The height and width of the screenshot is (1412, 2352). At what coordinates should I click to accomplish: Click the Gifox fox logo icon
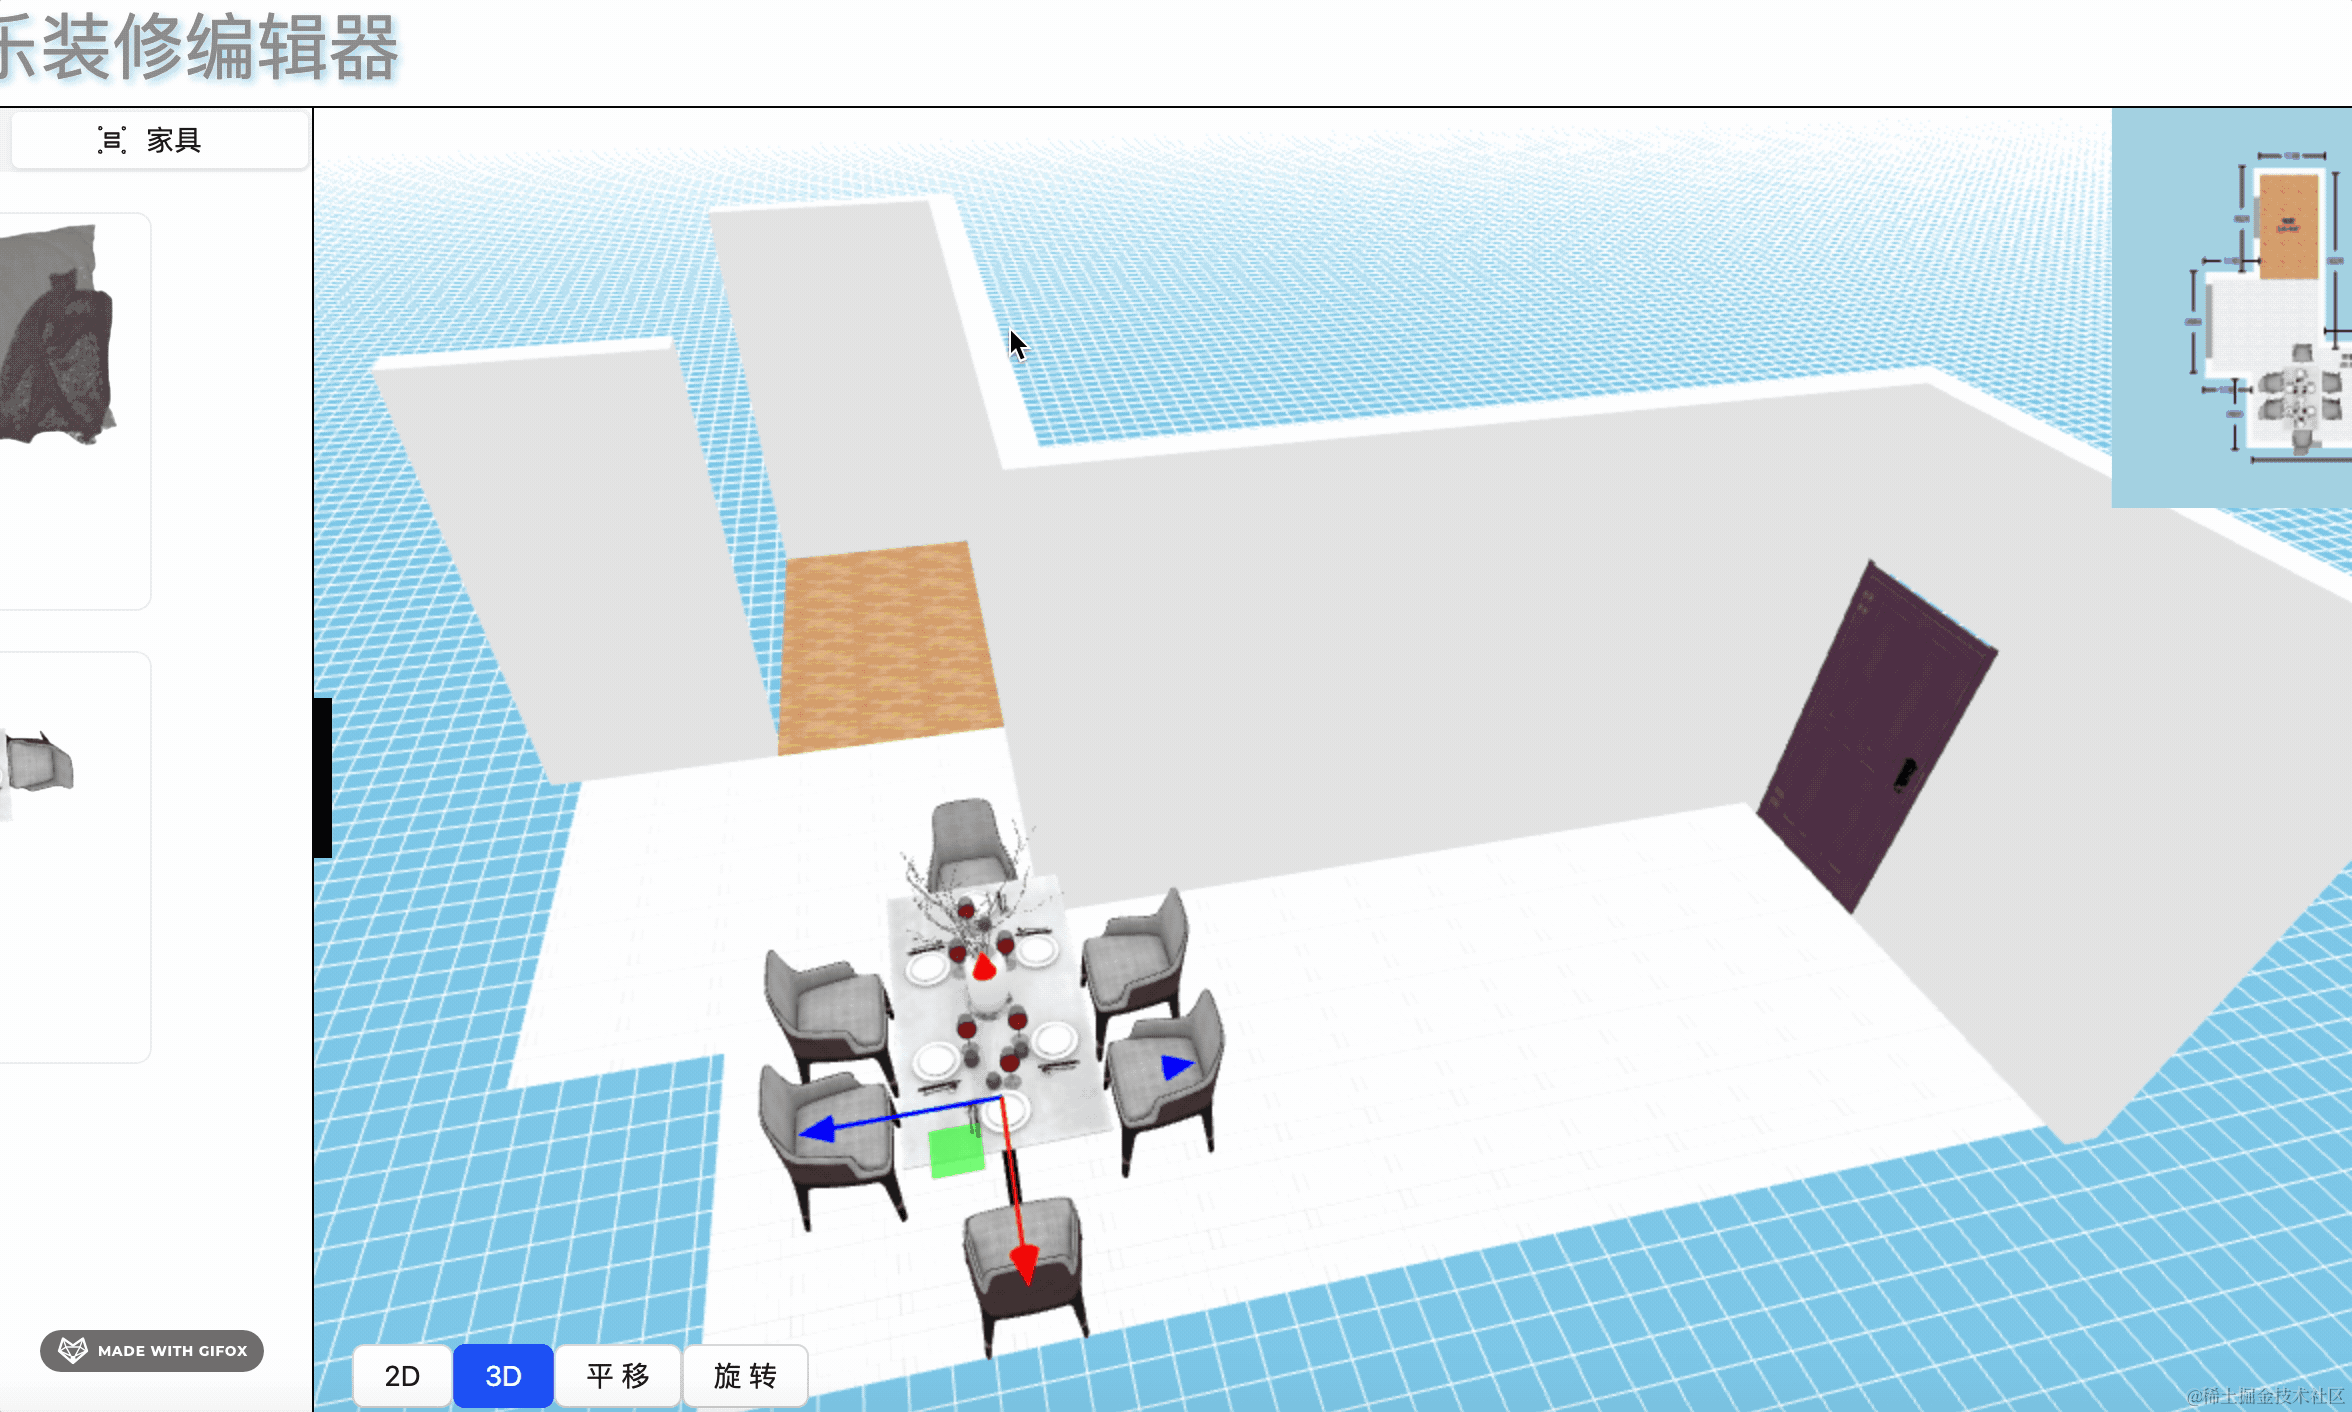(x=73, y=1350)
